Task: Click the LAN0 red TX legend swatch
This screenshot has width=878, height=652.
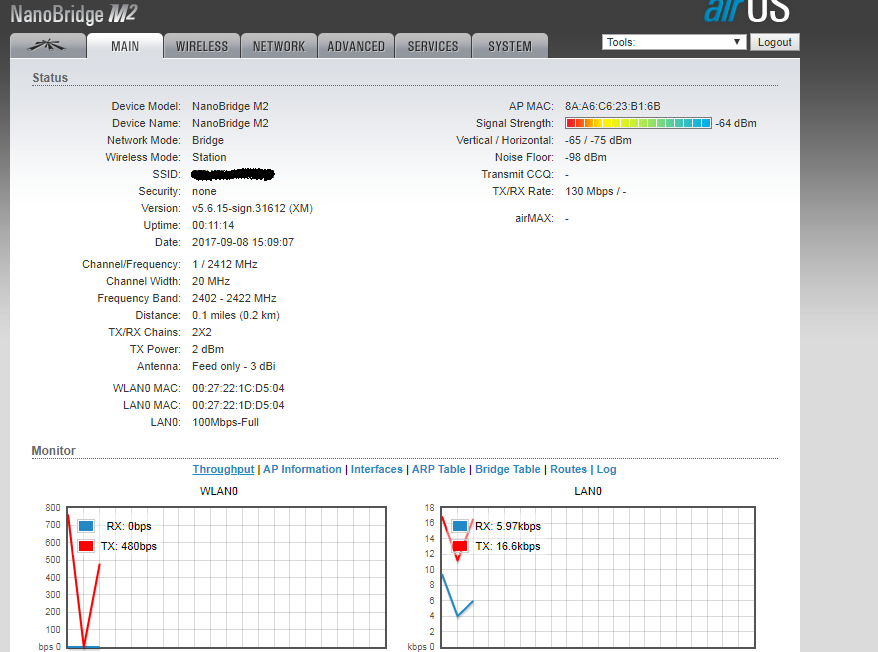Action: tap(460, 546)
